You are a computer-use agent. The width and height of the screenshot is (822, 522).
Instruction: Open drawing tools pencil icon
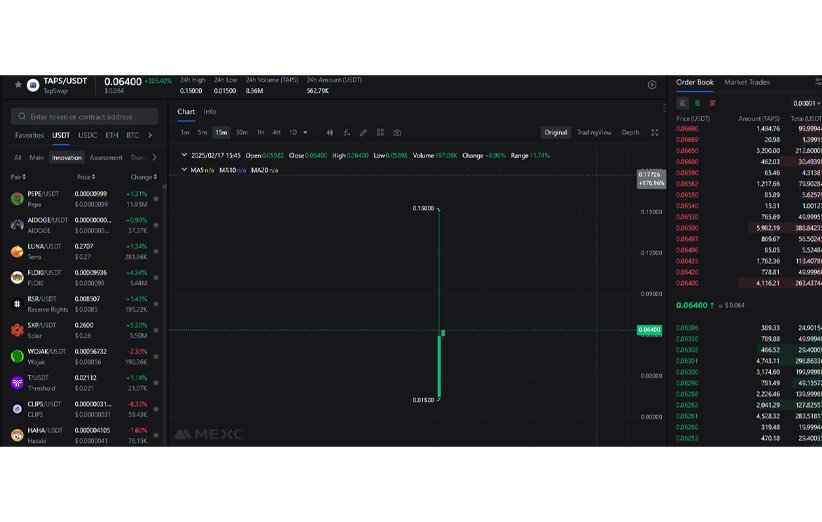[363, 133]
